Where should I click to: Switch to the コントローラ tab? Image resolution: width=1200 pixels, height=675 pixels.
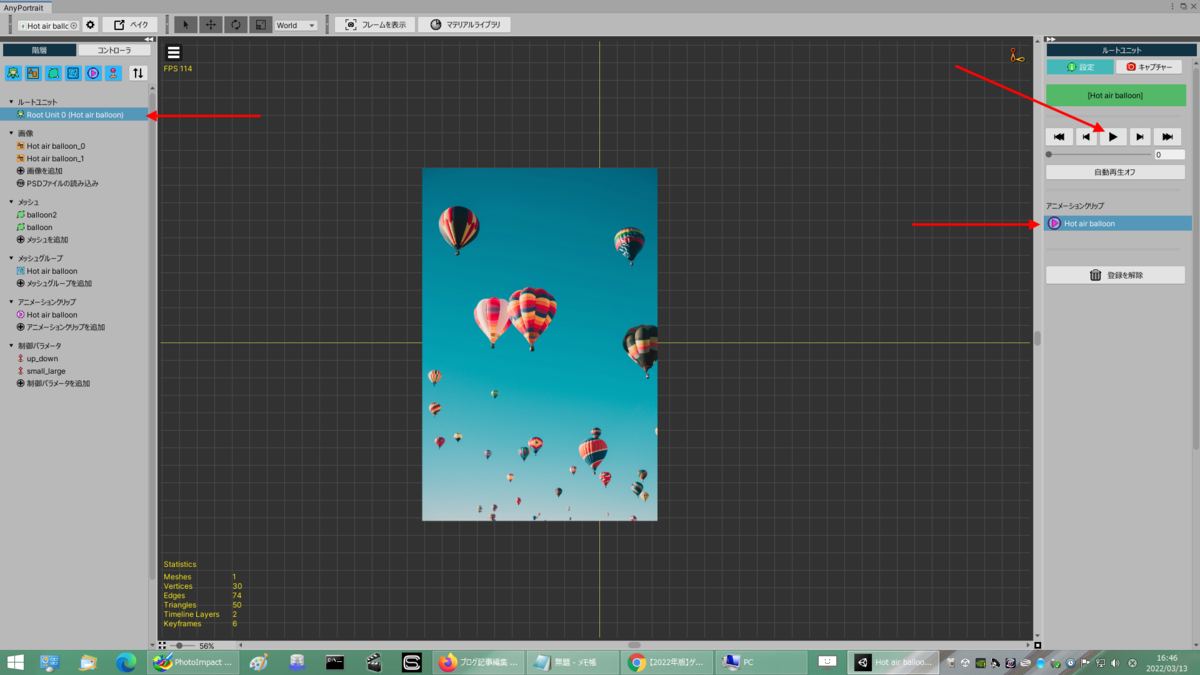click(114, 50)
